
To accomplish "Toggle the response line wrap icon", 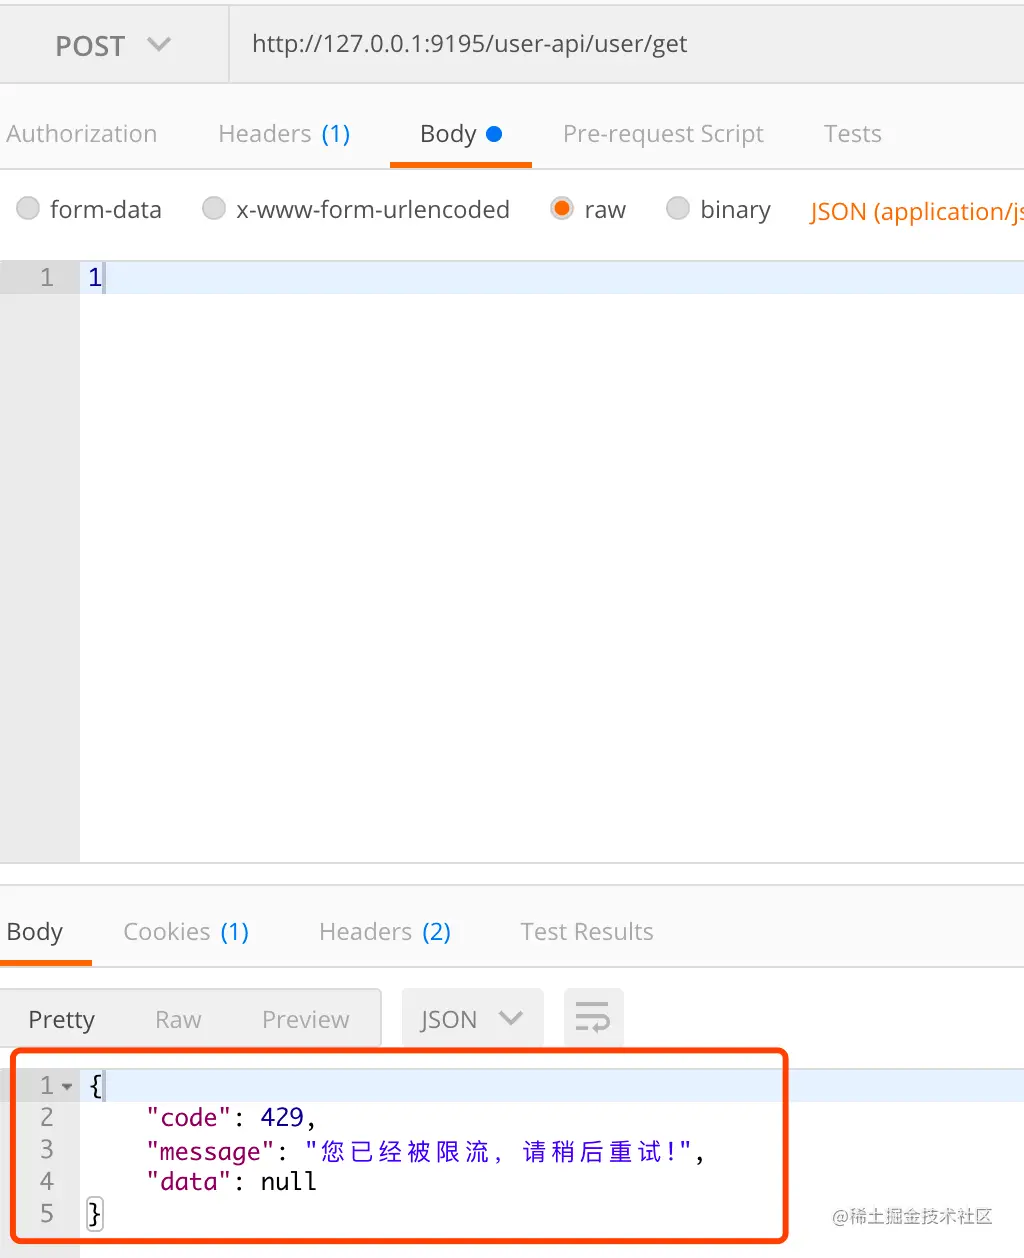I will [593, 1019].
